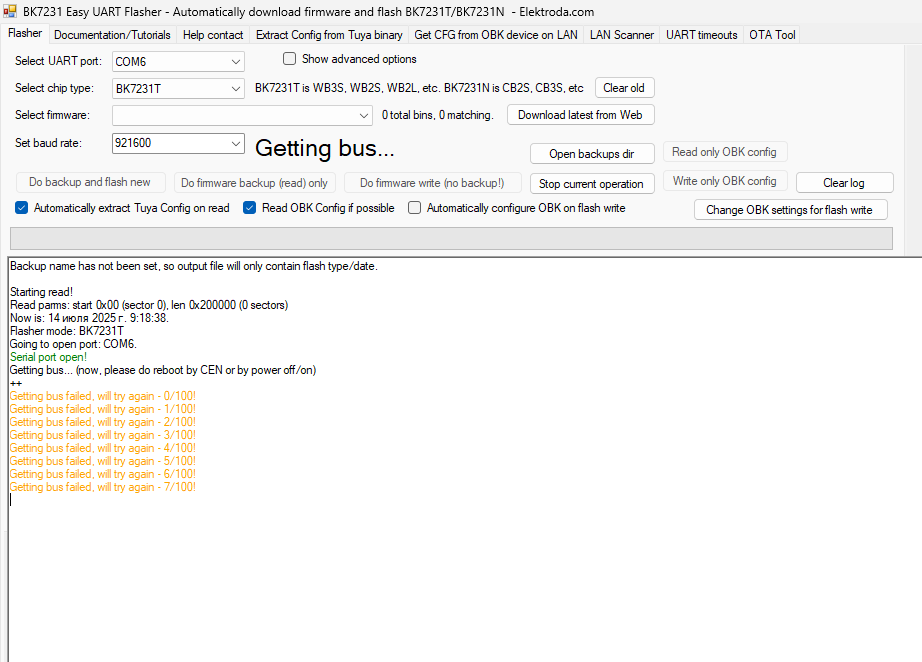Expand the baud rate 921600 dropdown
This screenshot has width=922, height=662.
tap(235, 143)
